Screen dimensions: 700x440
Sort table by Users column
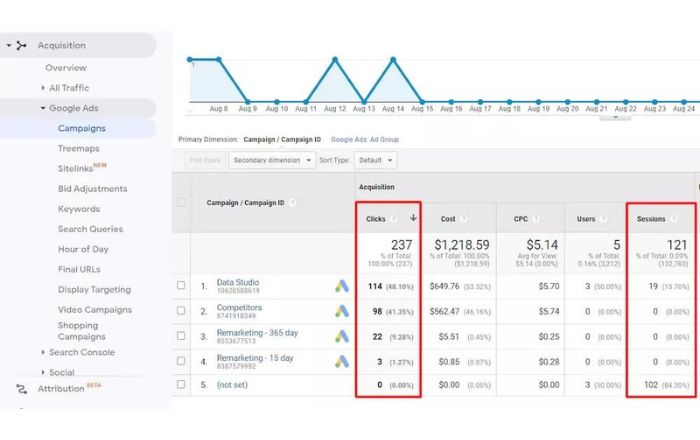[x=586, y=219]
